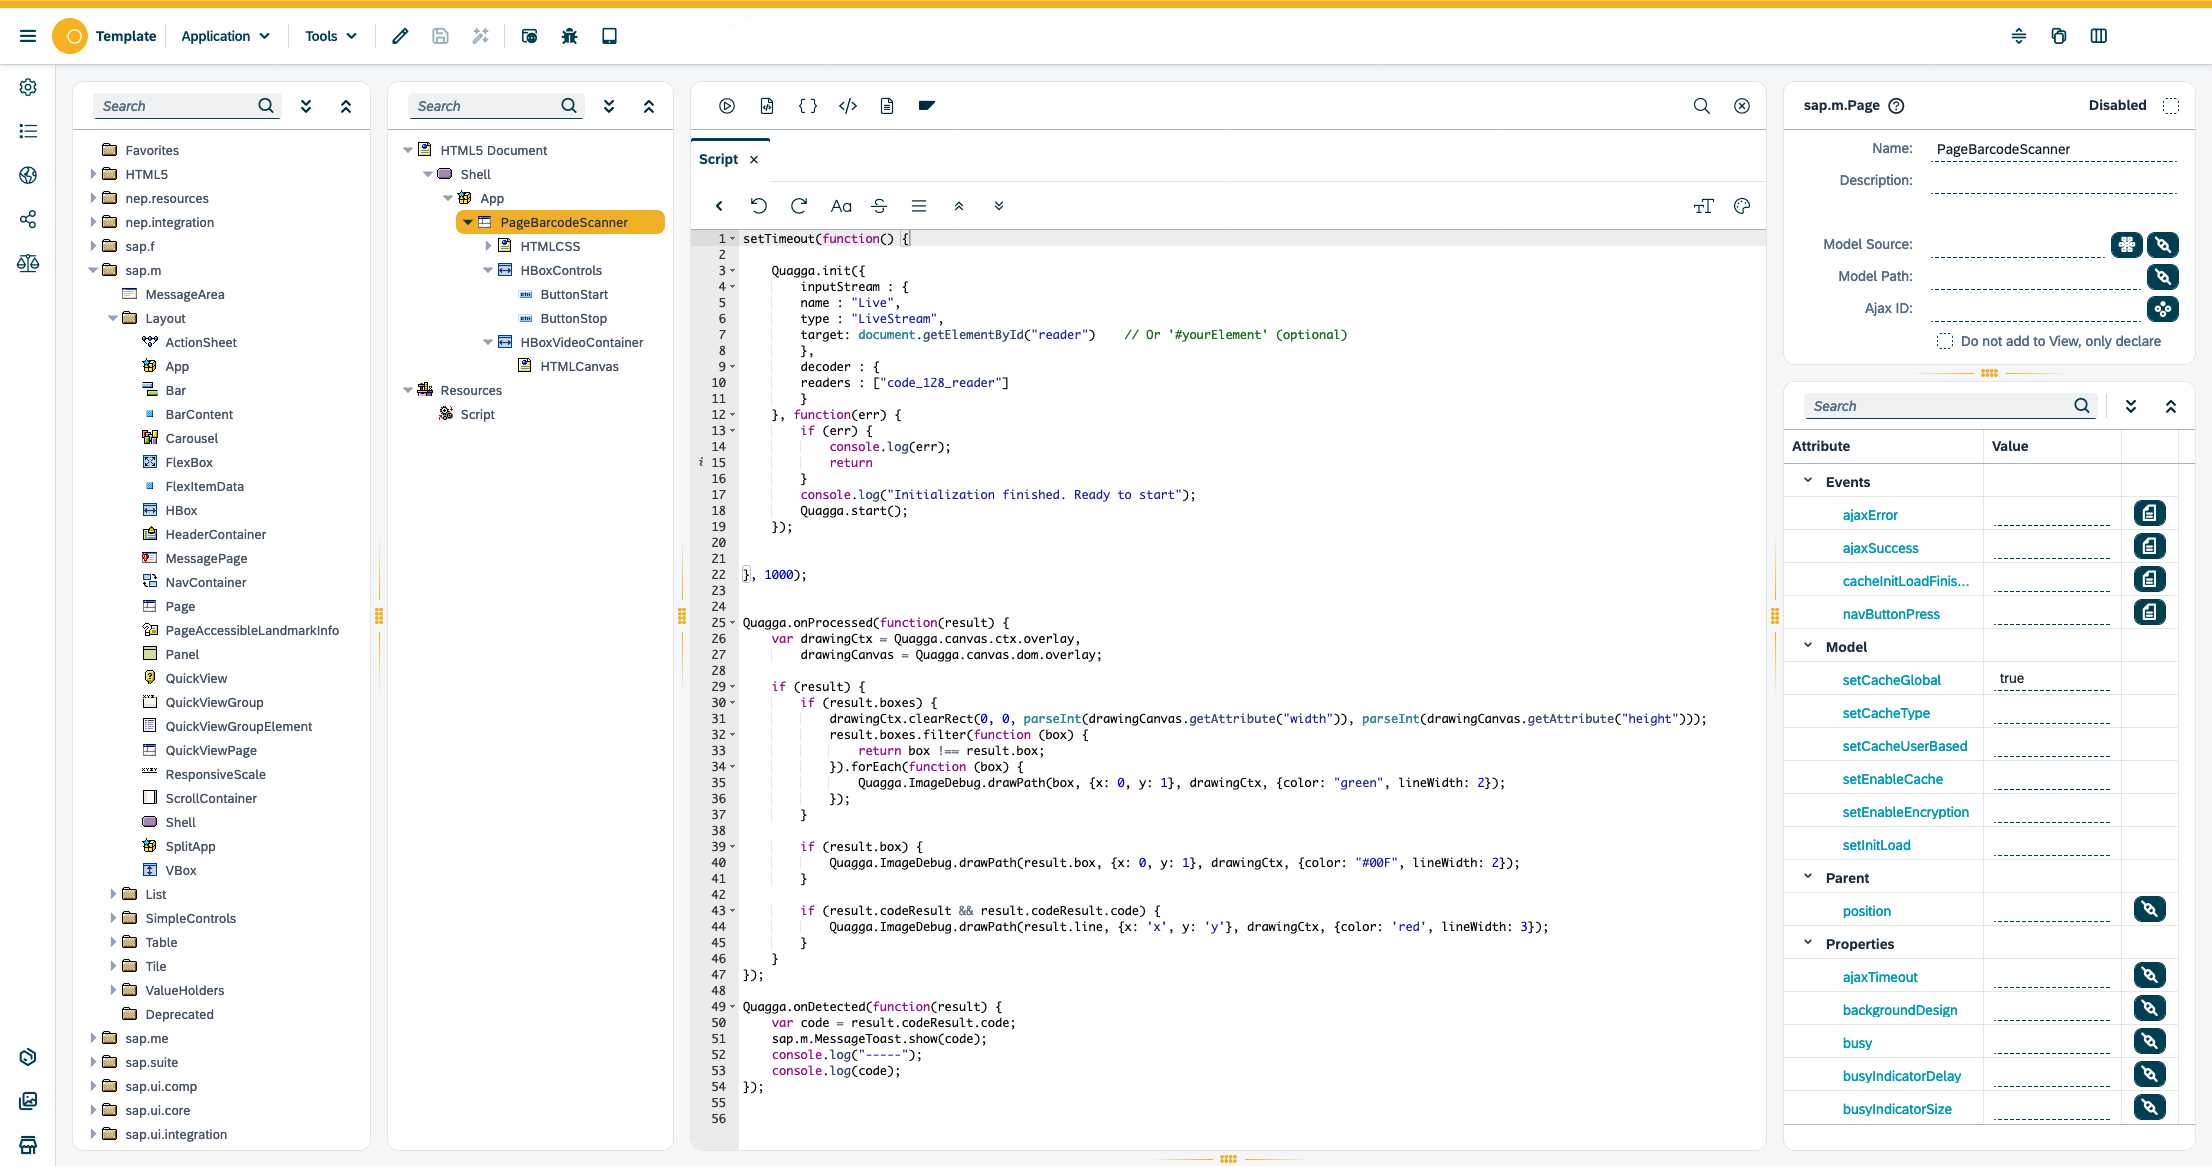This screenshot has width=2212, height=1167.
Task: Collapse the sap.m folder in the tree
Action: pyautogui.click(x=93, y=270)
